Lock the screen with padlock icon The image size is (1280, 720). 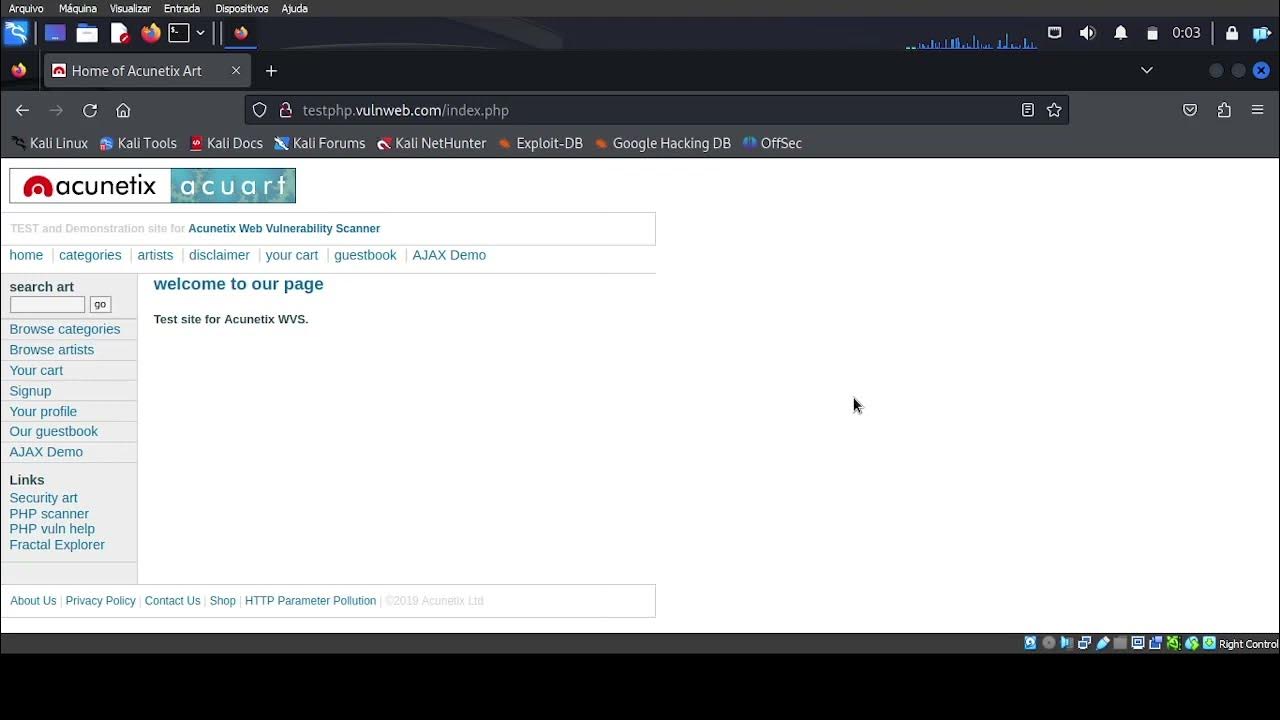tap(1231, 33)
